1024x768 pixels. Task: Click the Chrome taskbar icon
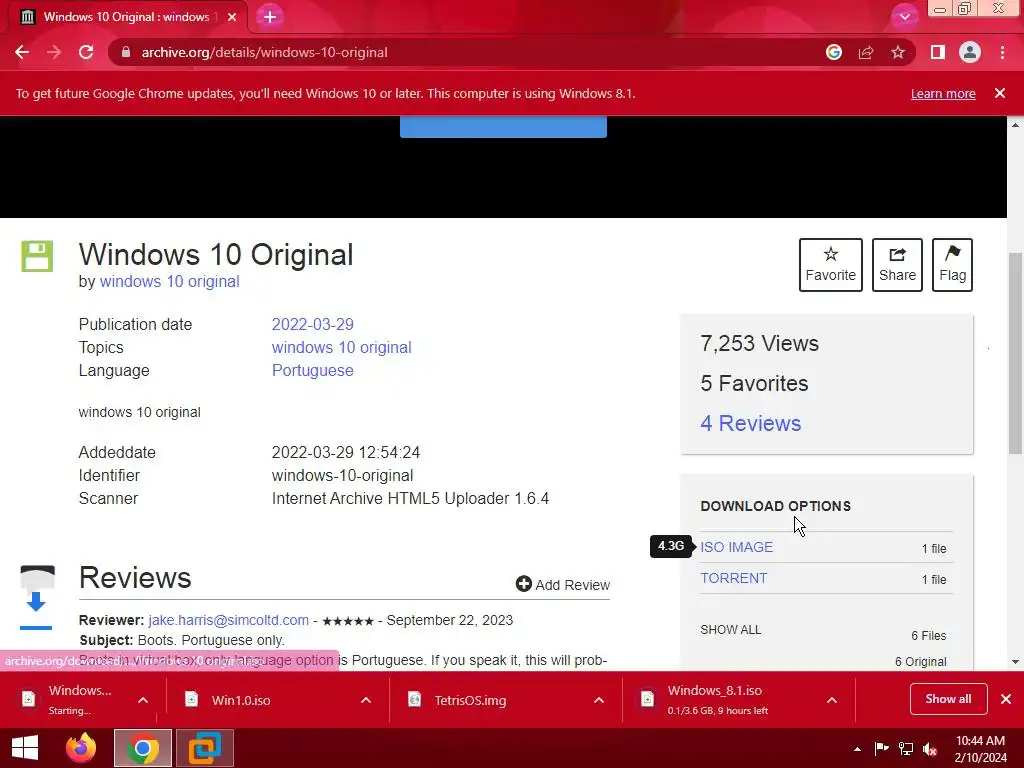point(143,748)
